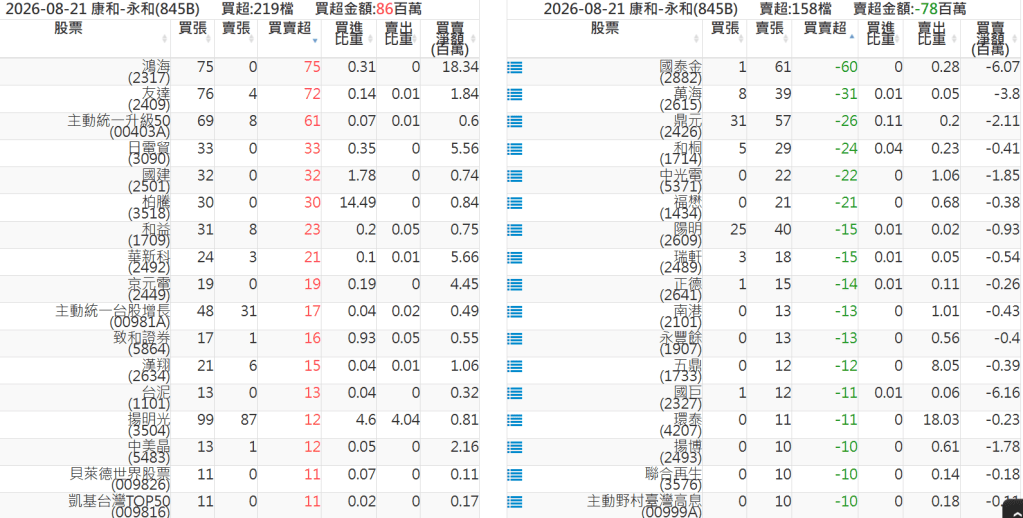Select stock 漢翔 (2634)
1023x518 pixels.
[149, 371]
